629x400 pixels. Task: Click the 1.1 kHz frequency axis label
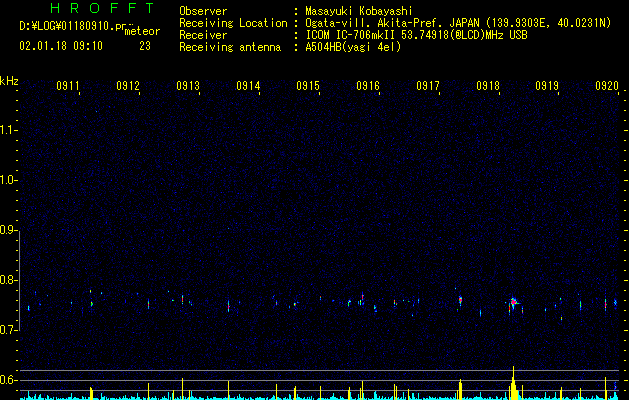9,130
